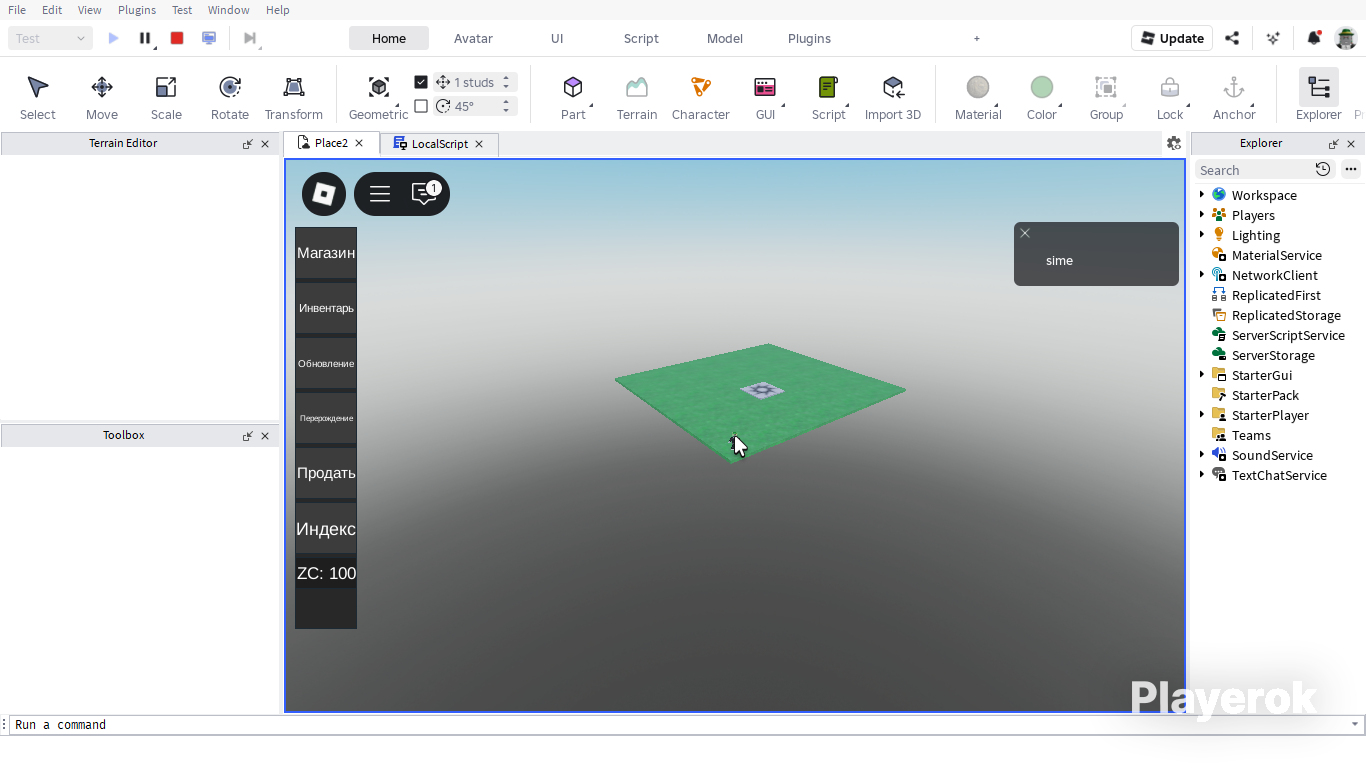This screenshot has width=1366, height=768.
Task: Toggle the Anchor tool
Action: click(1234, 97)
